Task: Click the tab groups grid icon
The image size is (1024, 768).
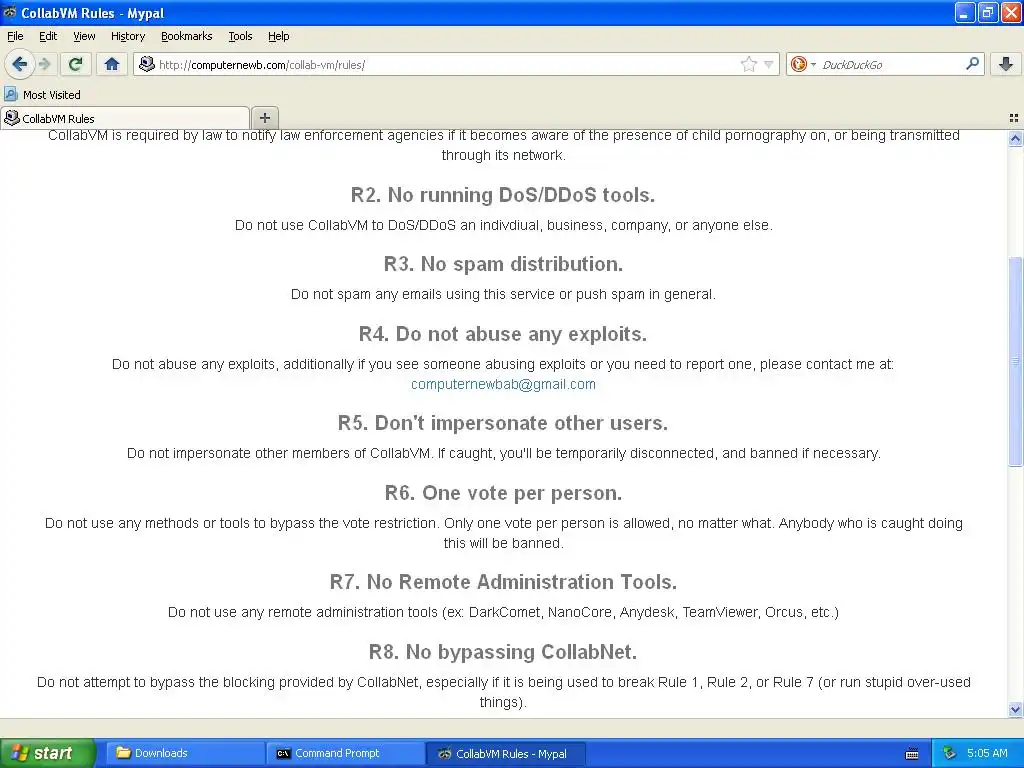Action: point(1014,118)
